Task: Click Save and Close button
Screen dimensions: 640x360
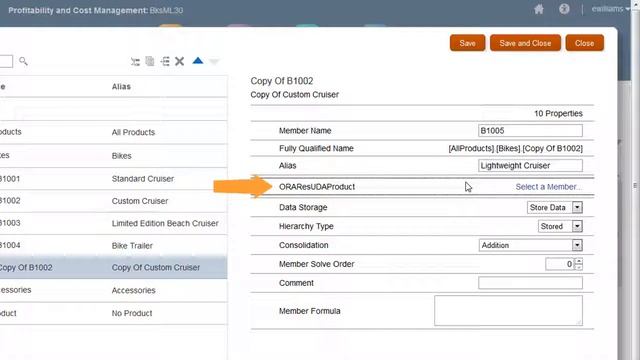Action: point(525,43)
